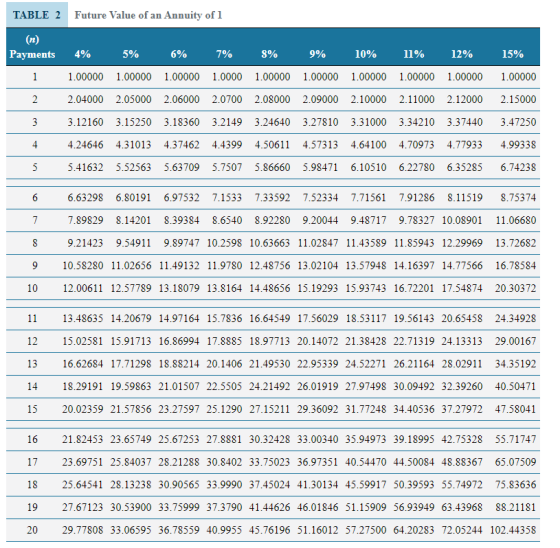Image resolution: width=560 pixels, height=548 pixels.
Task: Select the 15% column header
Action: pos(513,54)
